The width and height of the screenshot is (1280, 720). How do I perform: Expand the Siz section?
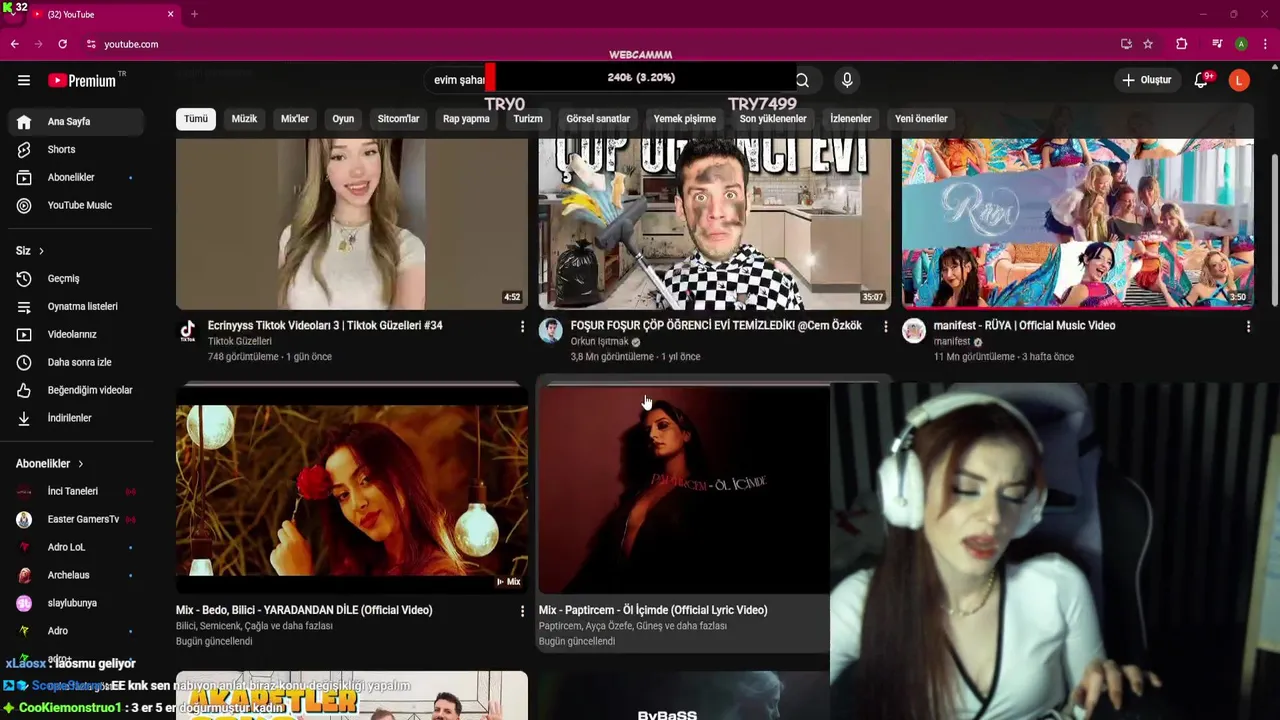(x=30, y=251)
